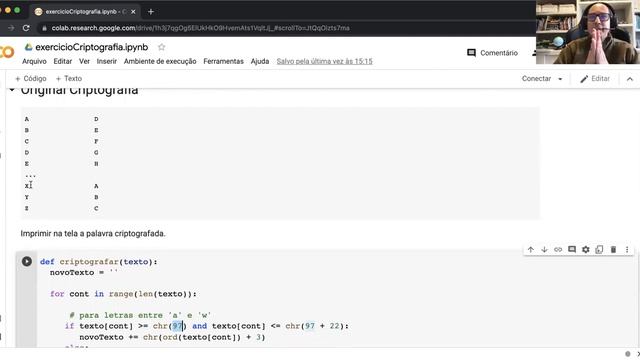This screenshot has width=640, height=360.
Task: Click text 'Imprimir na tela a palavra criptografada.'
Action: coord(93,233)
